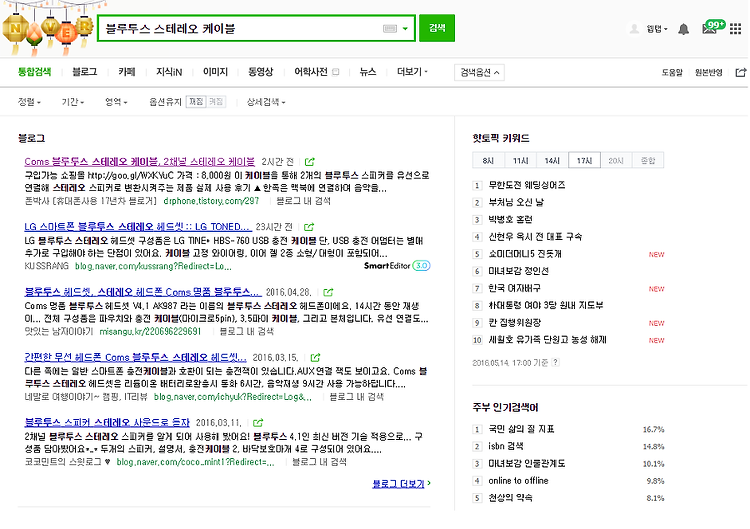Open hot keyword 무한도전 웨딩싱어즈
Image resolution: width=750 pixels, height=529 pixels.
[527, 185]
